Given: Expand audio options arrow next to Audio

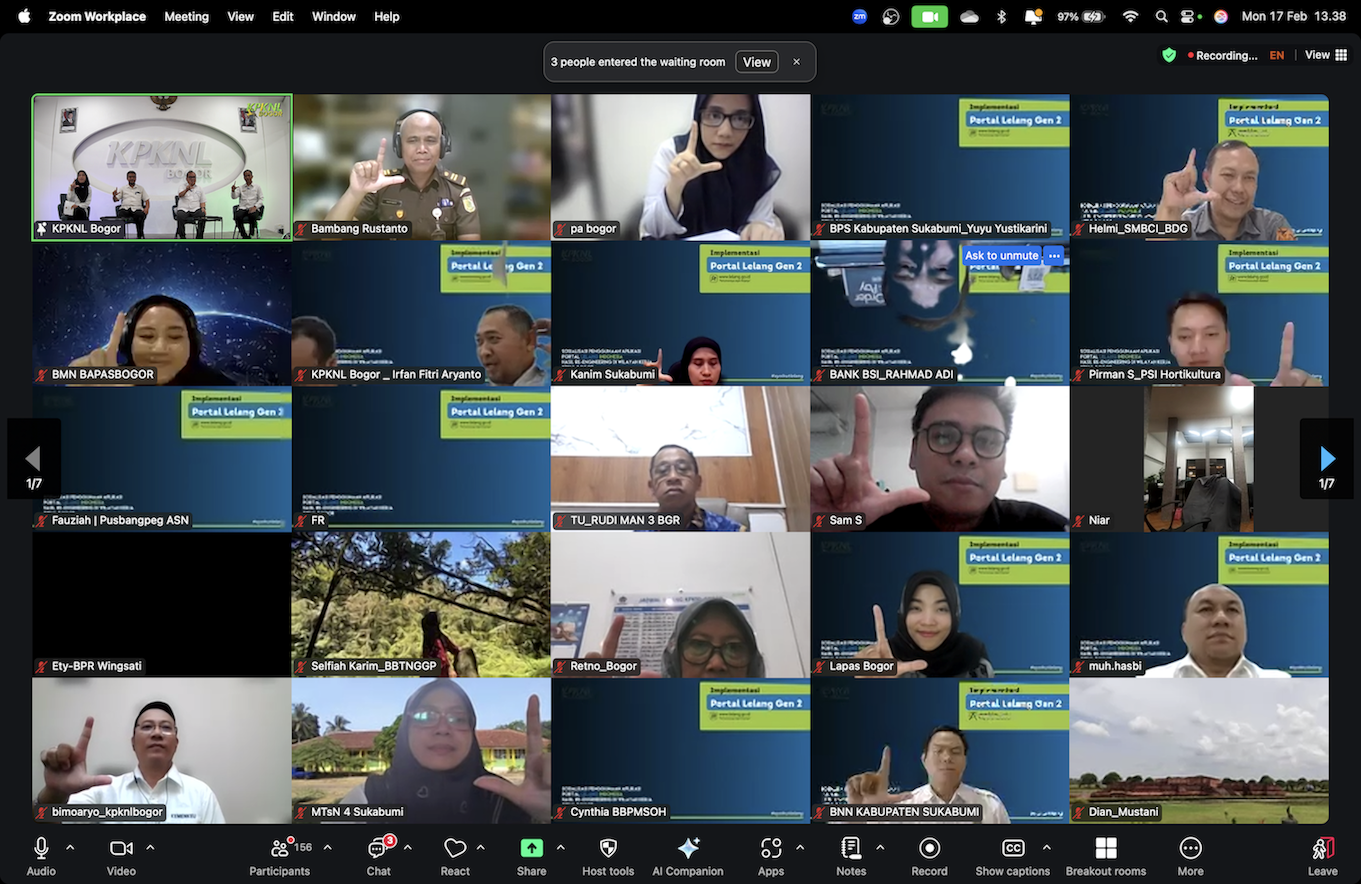Looking at the screenshot, I should (70, 847).
